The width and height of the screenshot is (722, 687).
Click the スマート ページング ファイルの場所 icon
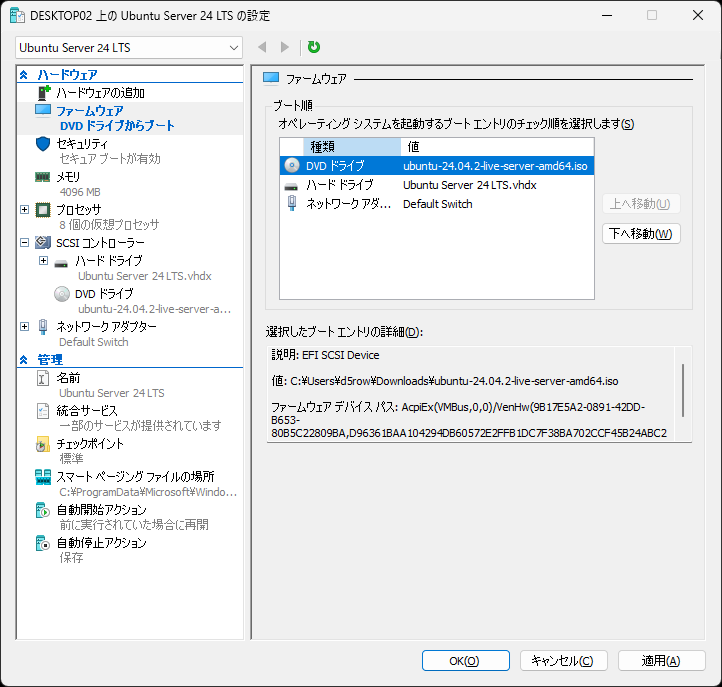coord(43,477)
